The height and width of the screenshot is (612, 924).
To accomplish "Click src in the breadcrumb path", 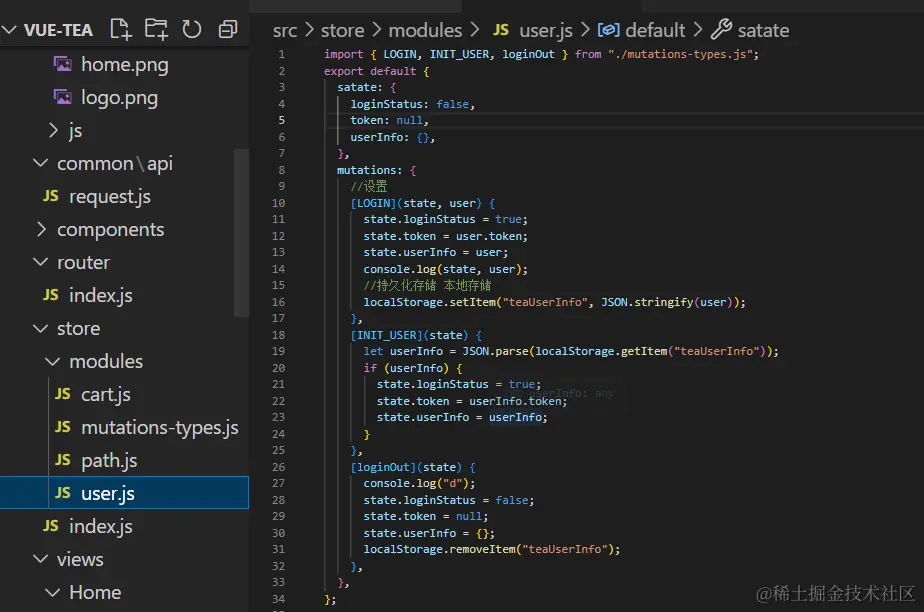I will point(285,31).
